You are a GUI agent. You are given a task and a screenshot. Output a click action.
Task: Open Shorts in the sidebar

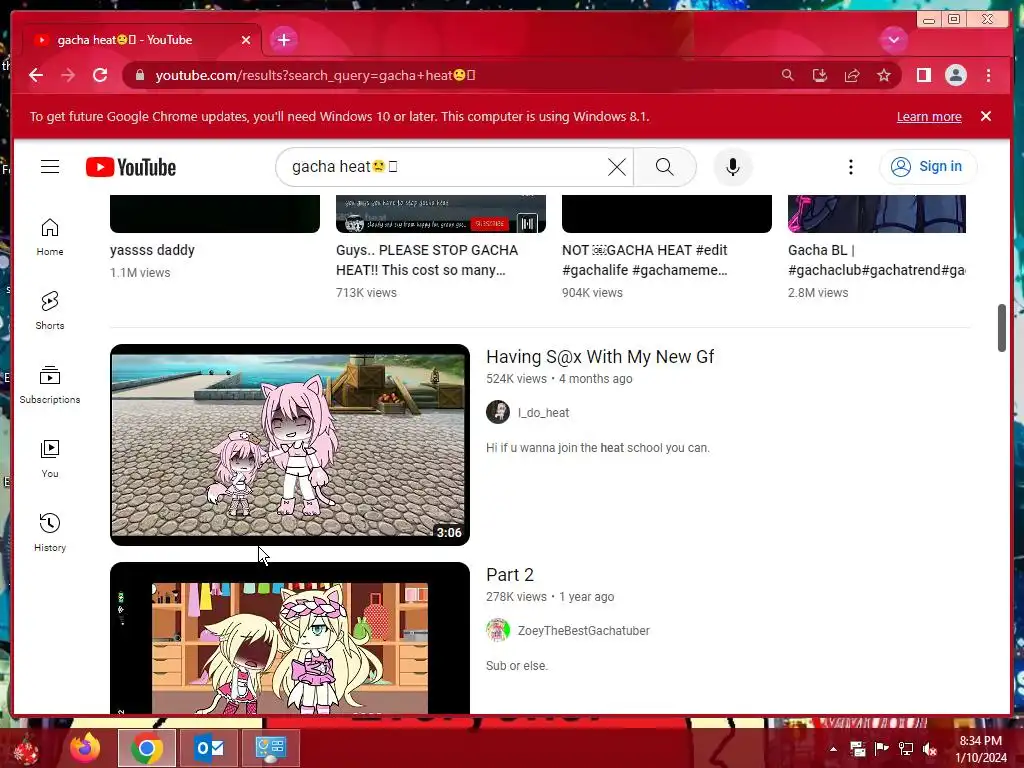click(x=50, y=310)
